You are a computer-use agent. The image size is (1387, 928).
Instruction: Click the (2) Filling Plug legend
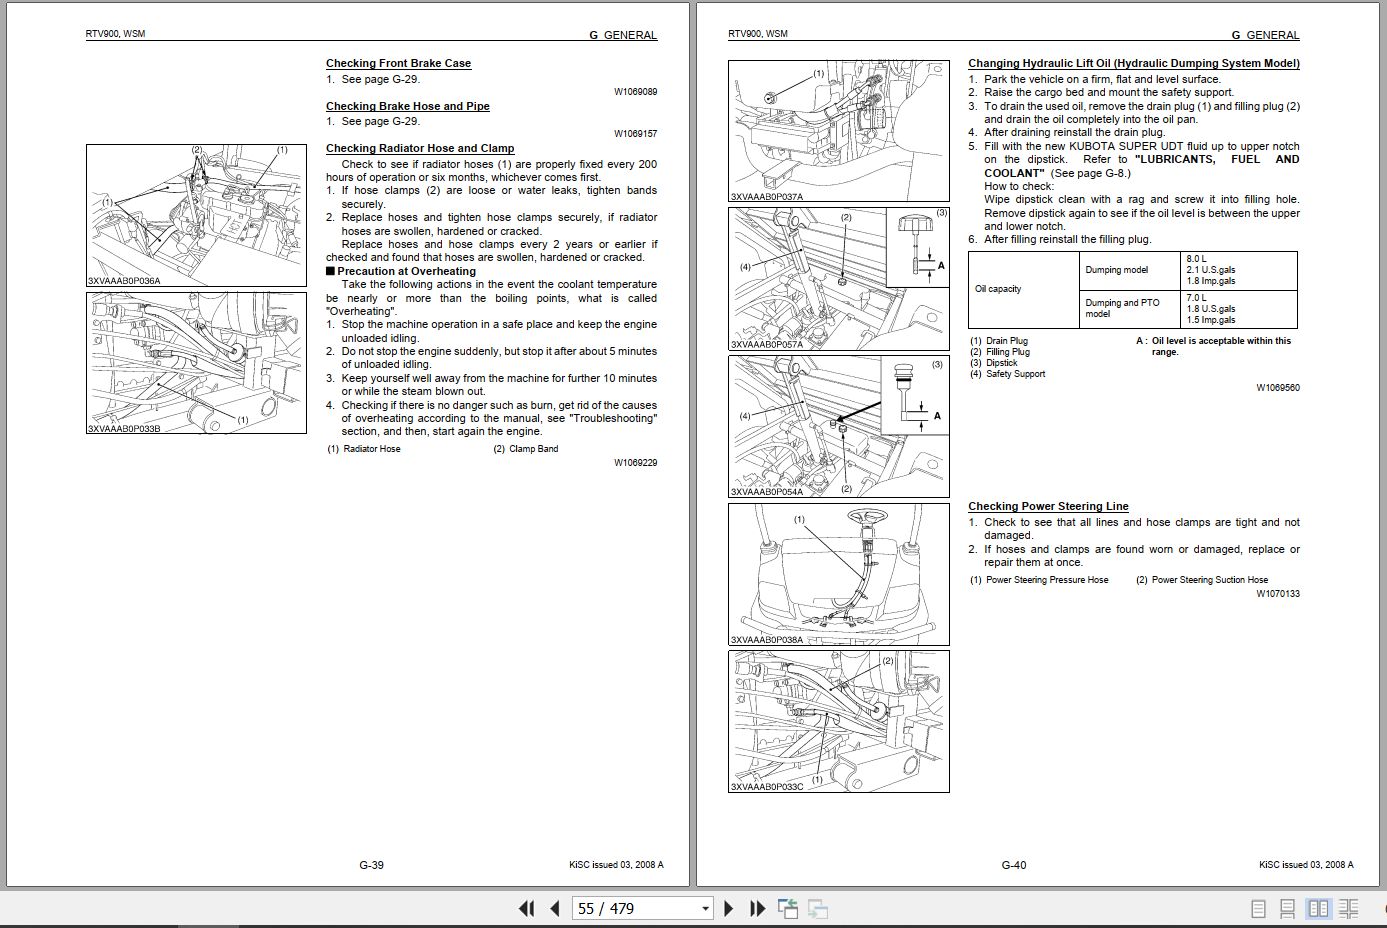coord(1000,352)
